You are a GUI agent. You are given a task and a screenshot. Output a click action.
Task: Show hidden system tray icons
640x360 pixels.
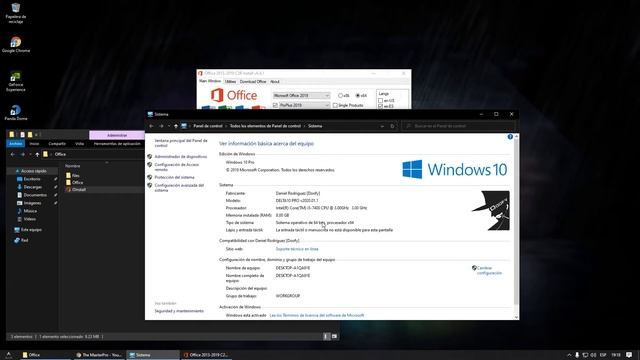569,355
